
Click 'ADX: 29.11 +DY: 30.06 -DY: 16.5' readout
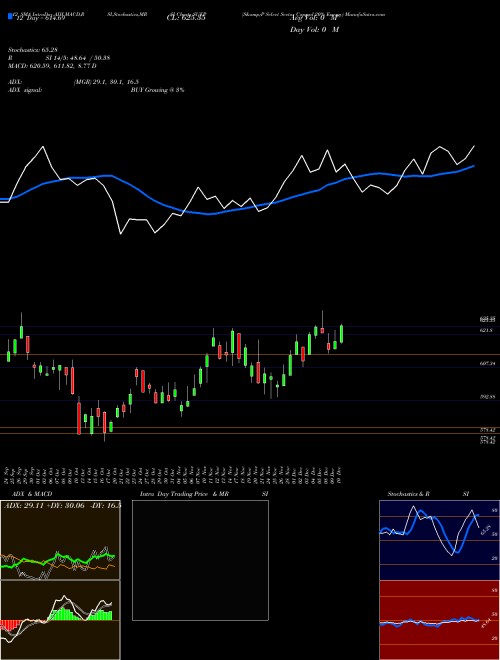coord(62,505)
